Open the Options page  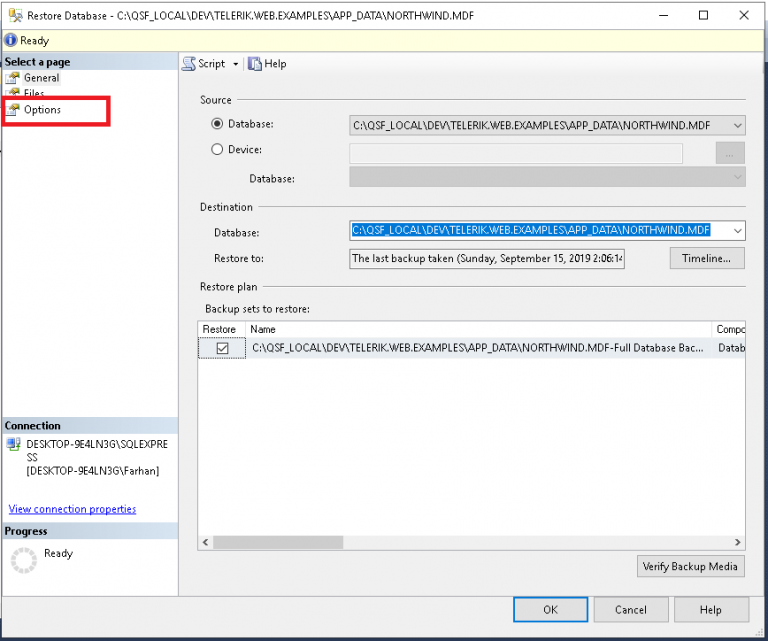coord(42,110)
